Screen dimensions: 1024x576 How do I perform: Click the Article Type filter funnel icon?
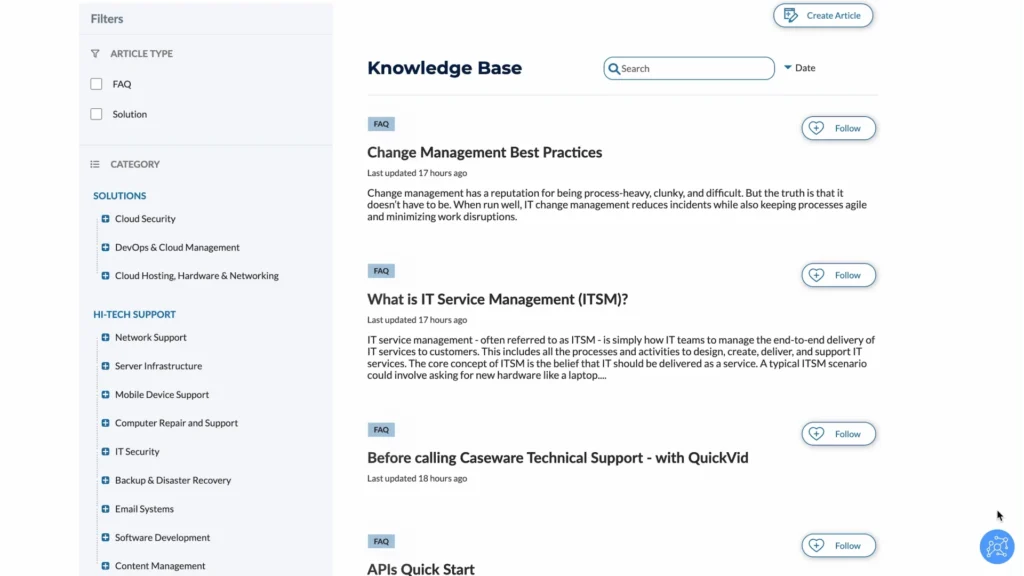tap(95, 54)
